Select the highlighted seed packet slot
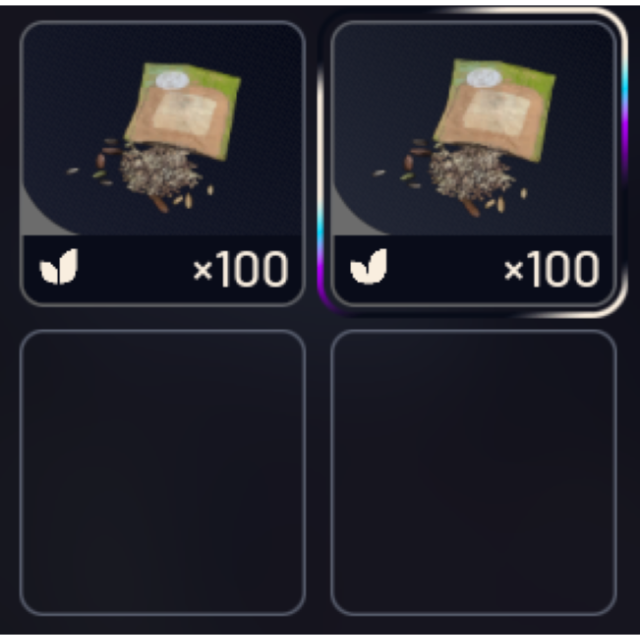The height and width of the screenshot is (640, 640). pos(473,163)
